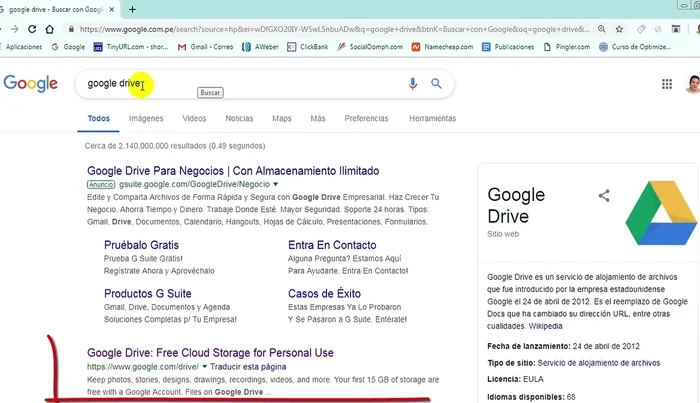The image size is (700, 403).
Task: Click the Tipo de sitio label
Action: pos(511,363)
